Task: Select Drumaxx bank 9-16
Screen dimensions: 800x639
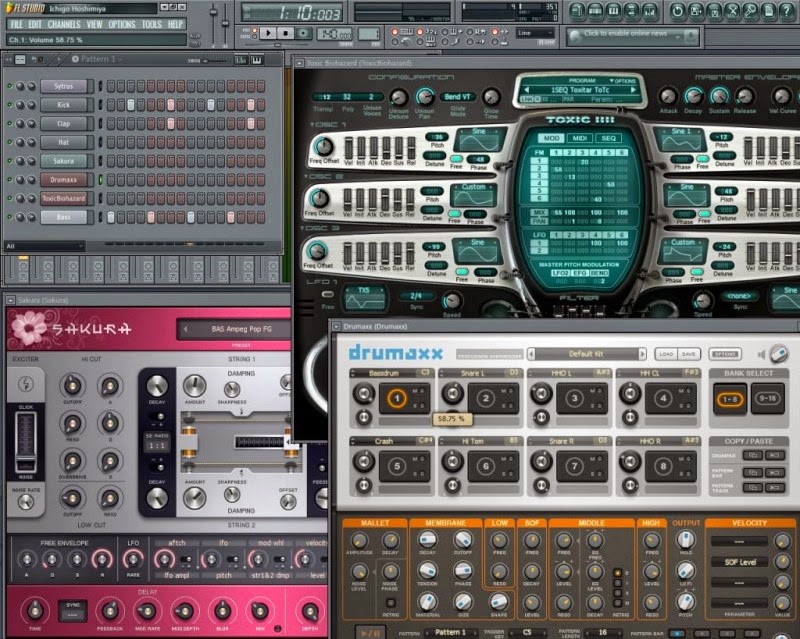Action: [x=767, y=398]
